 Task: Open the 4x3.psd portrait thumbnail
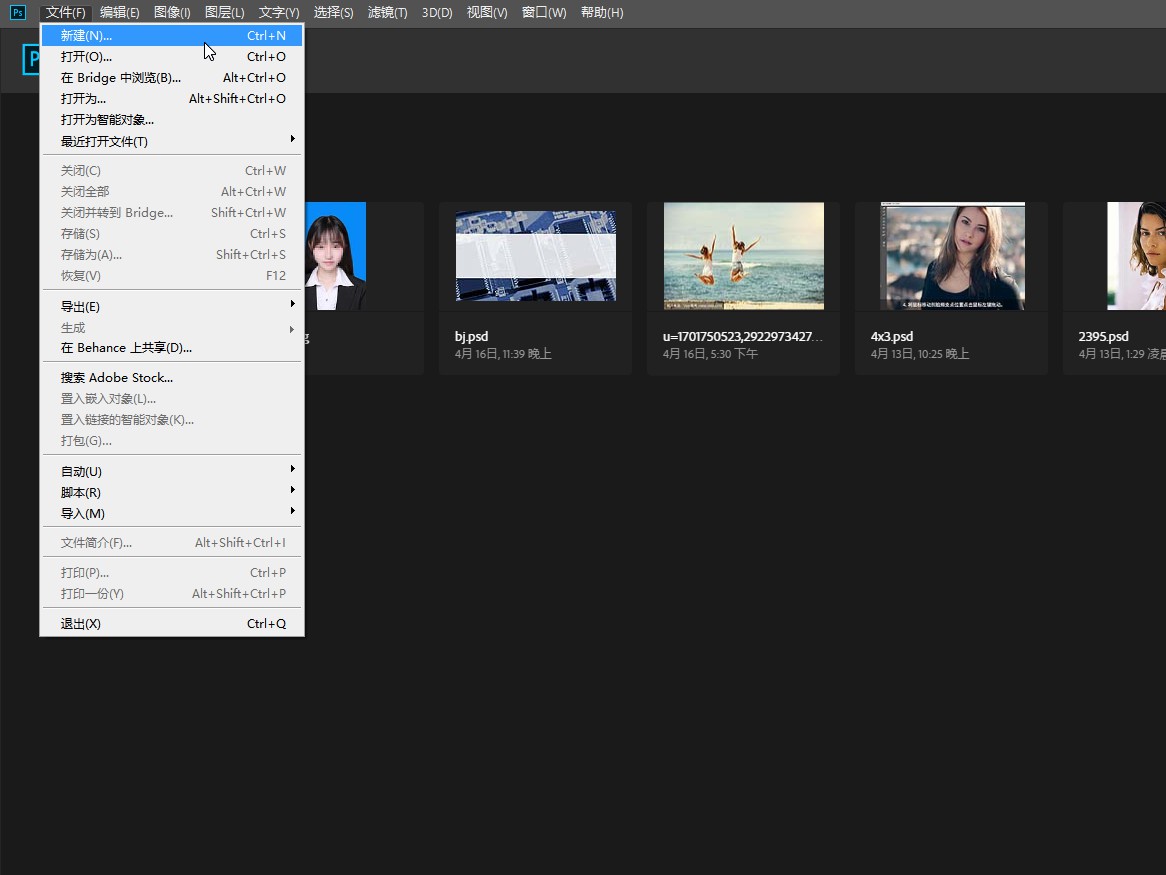[x=953, y=256]
